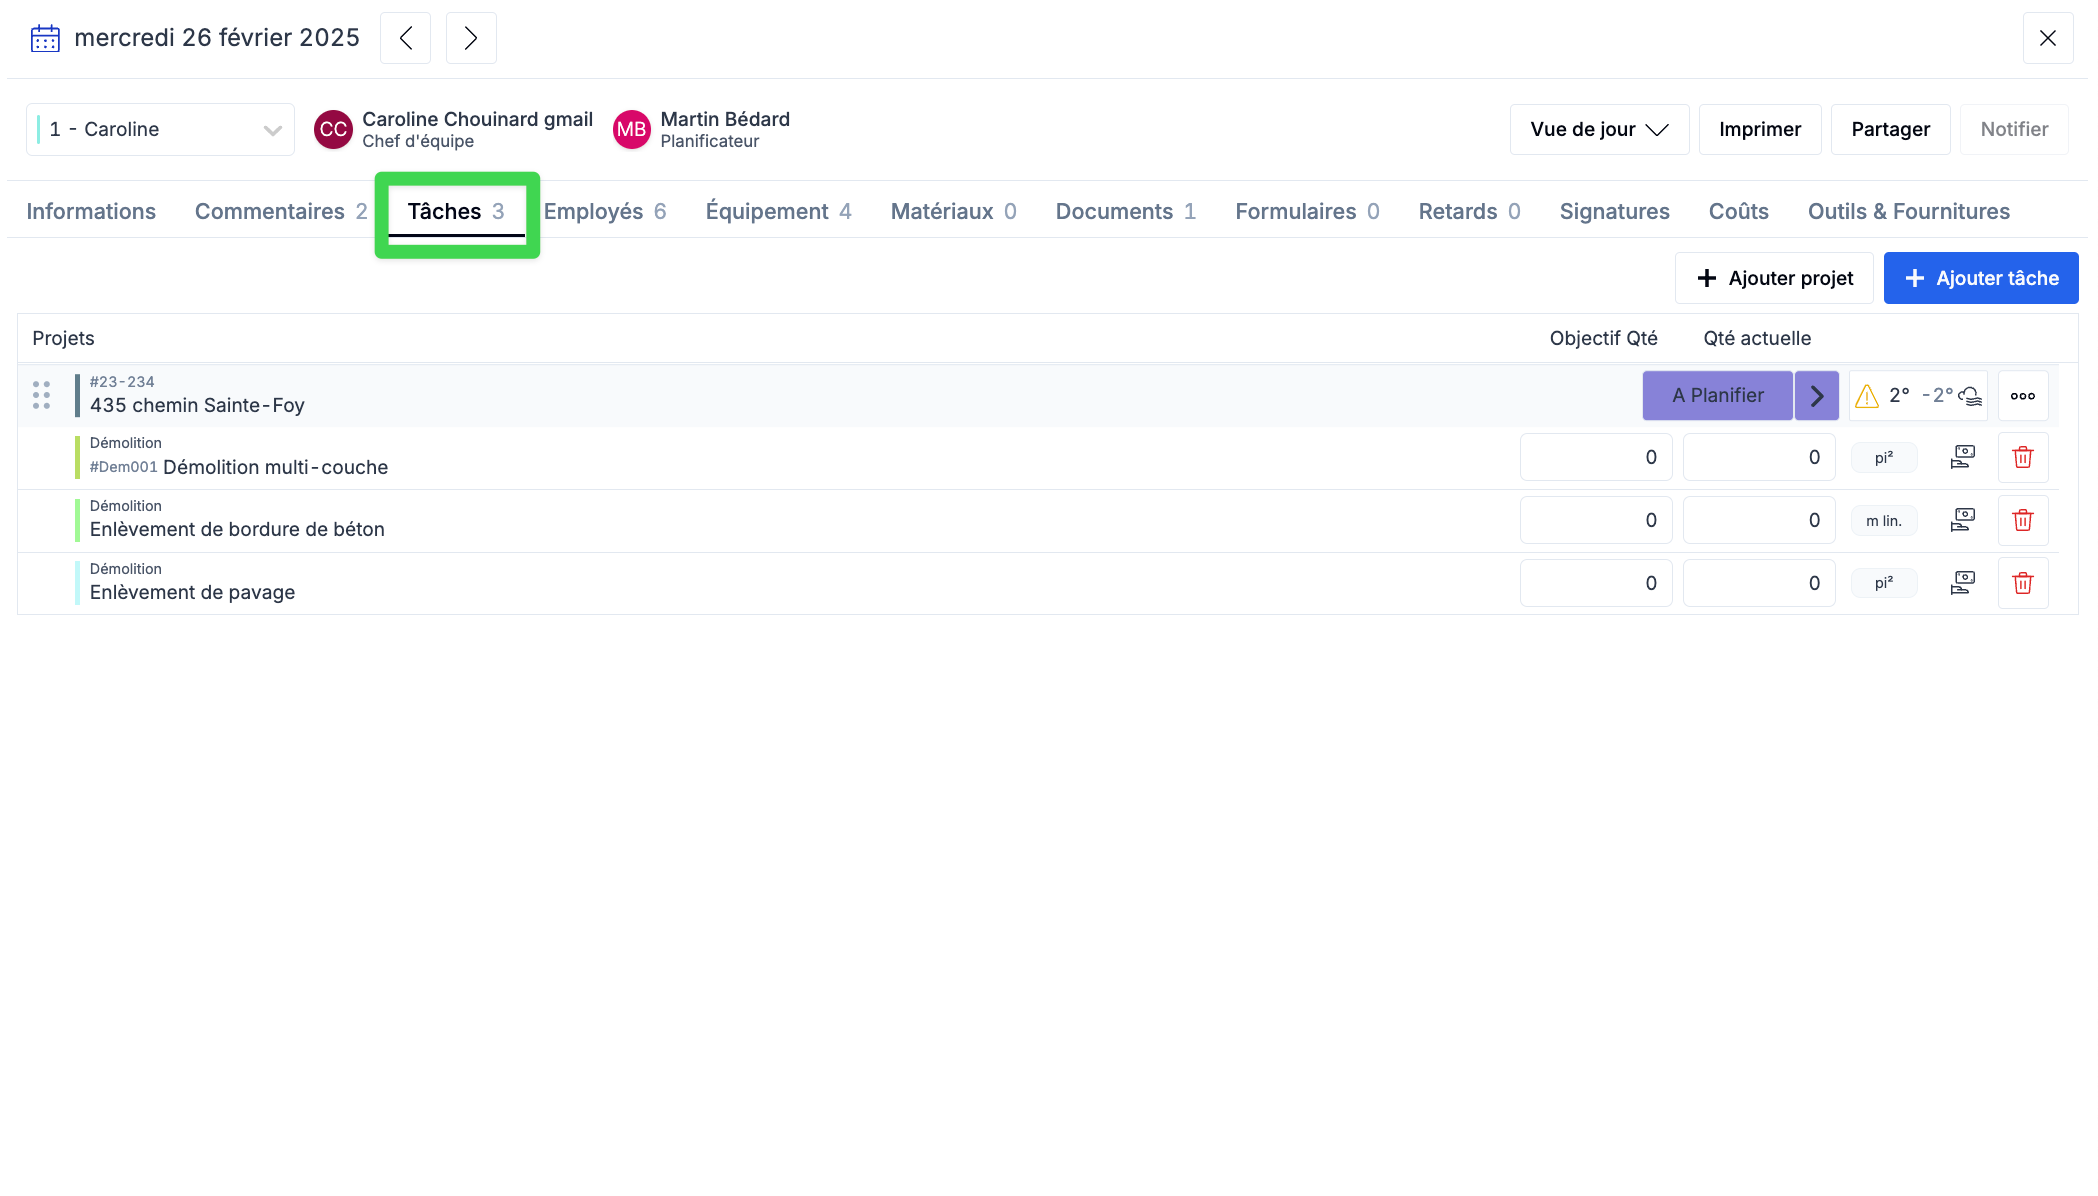The image size is (2098, 1196).
Task: Expand the Vue de jour dropdown
Action: 1598,130
